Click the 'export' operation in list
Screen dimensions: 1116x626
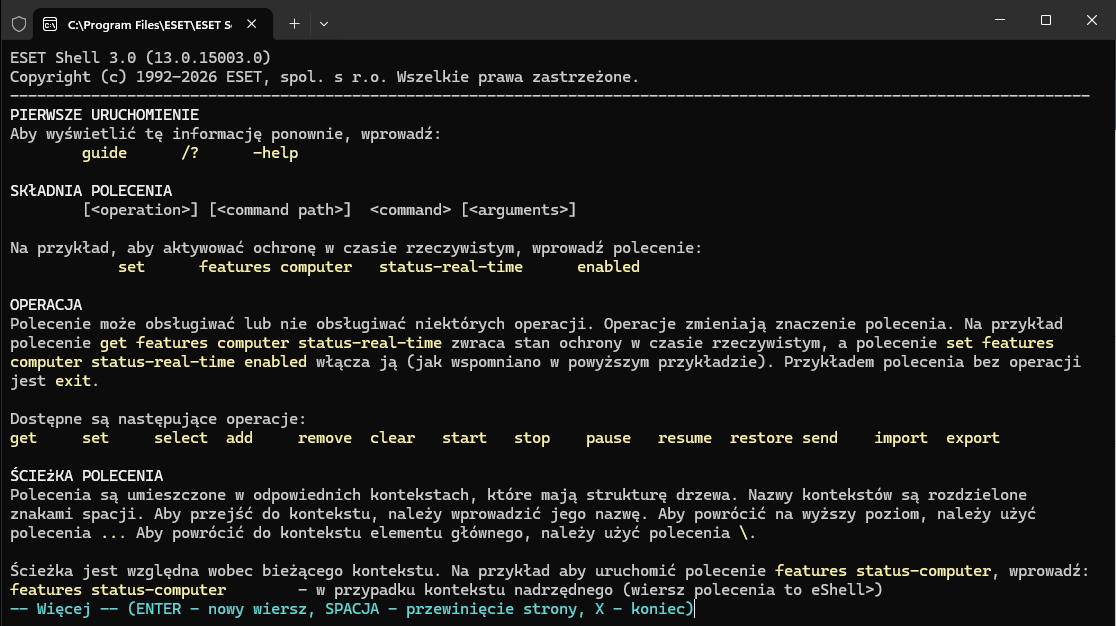click(x=973, y=438)
